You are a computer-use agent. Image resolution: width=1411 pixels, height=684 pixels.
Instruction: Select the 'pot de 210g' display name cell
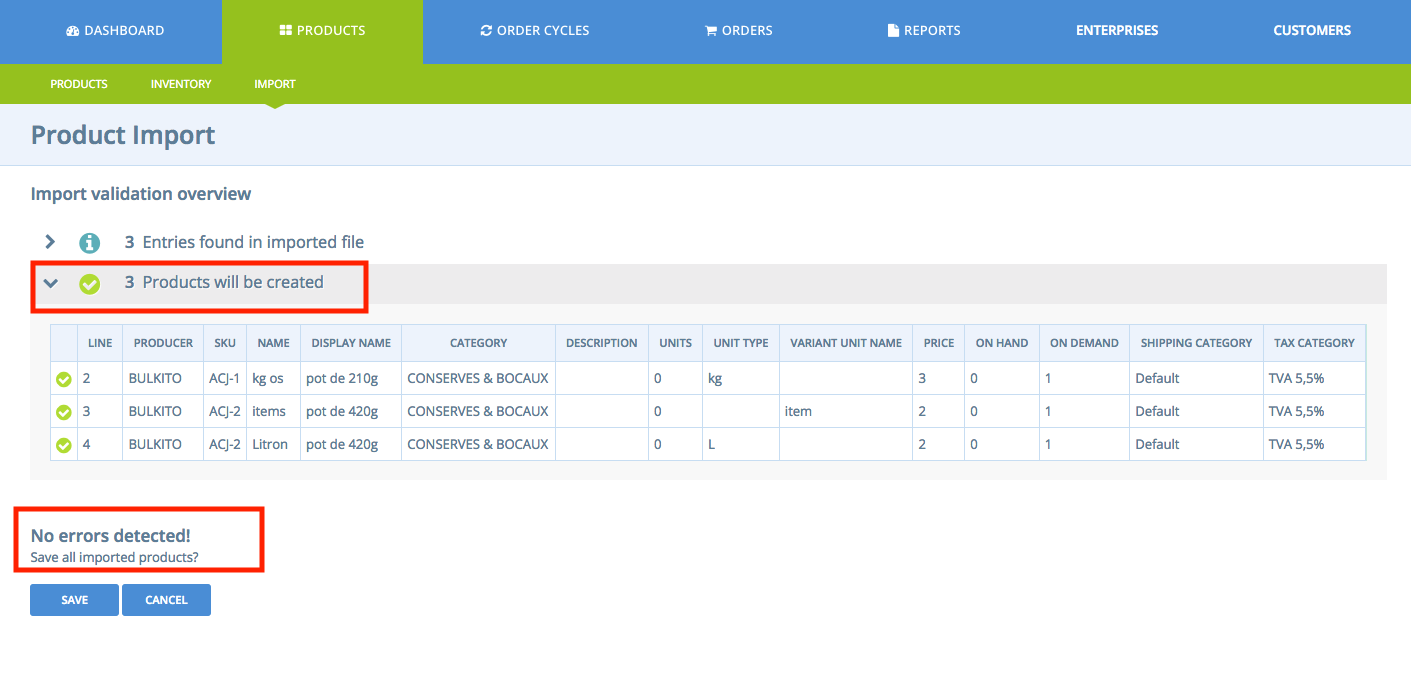tap(343, 378)
